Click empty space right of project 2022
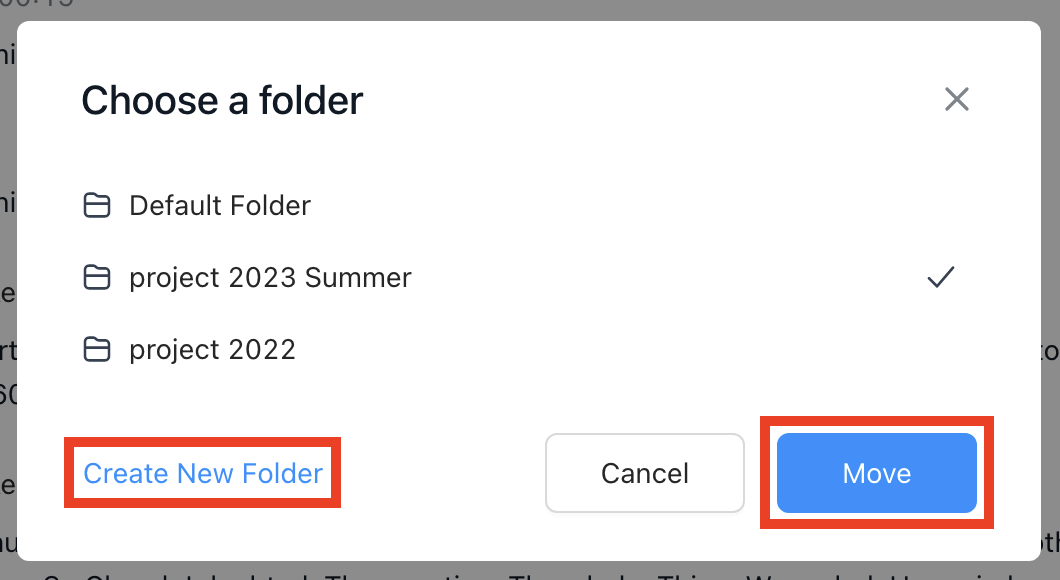 (x=608, y=349)
